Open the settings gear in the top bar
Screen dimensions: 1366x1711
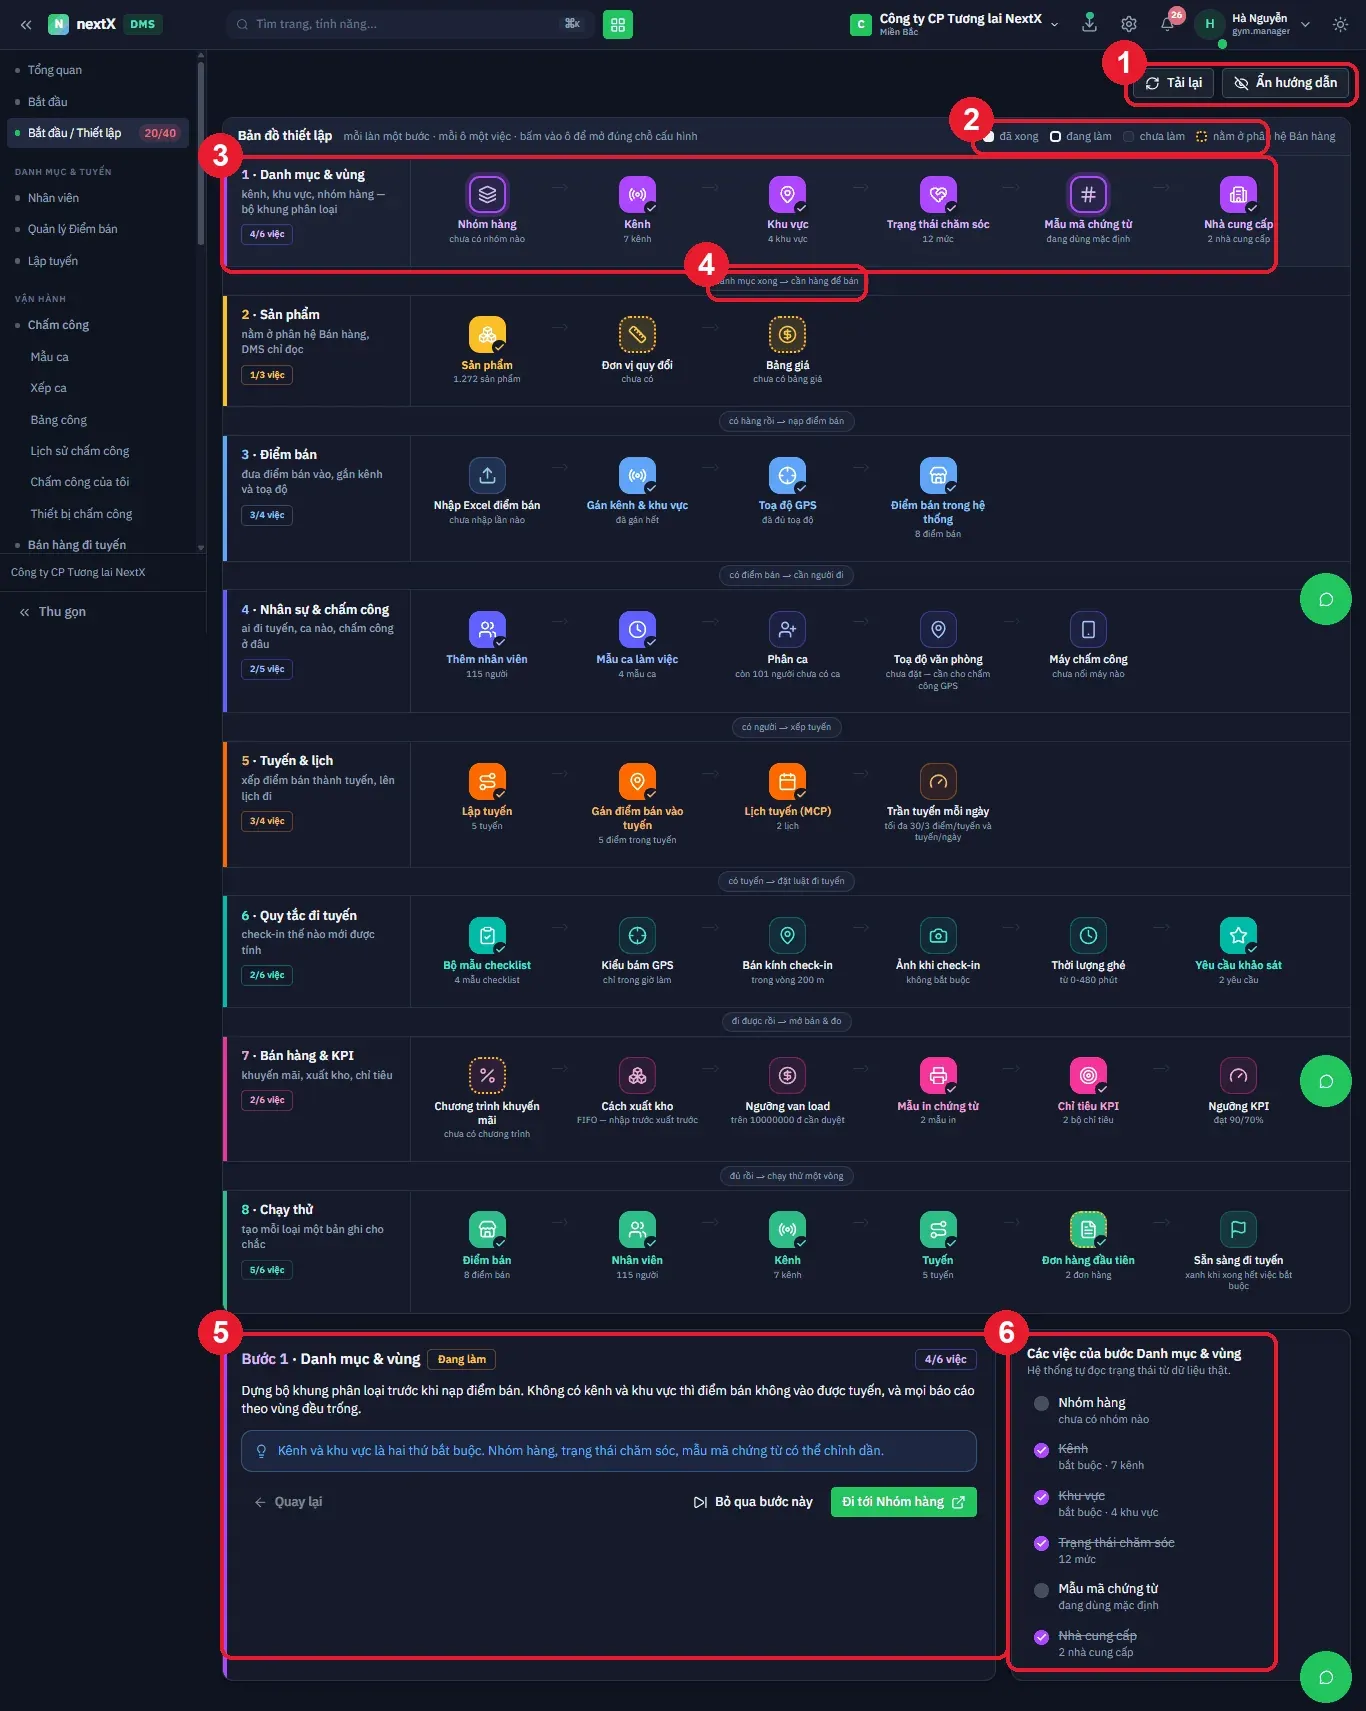1129,24
